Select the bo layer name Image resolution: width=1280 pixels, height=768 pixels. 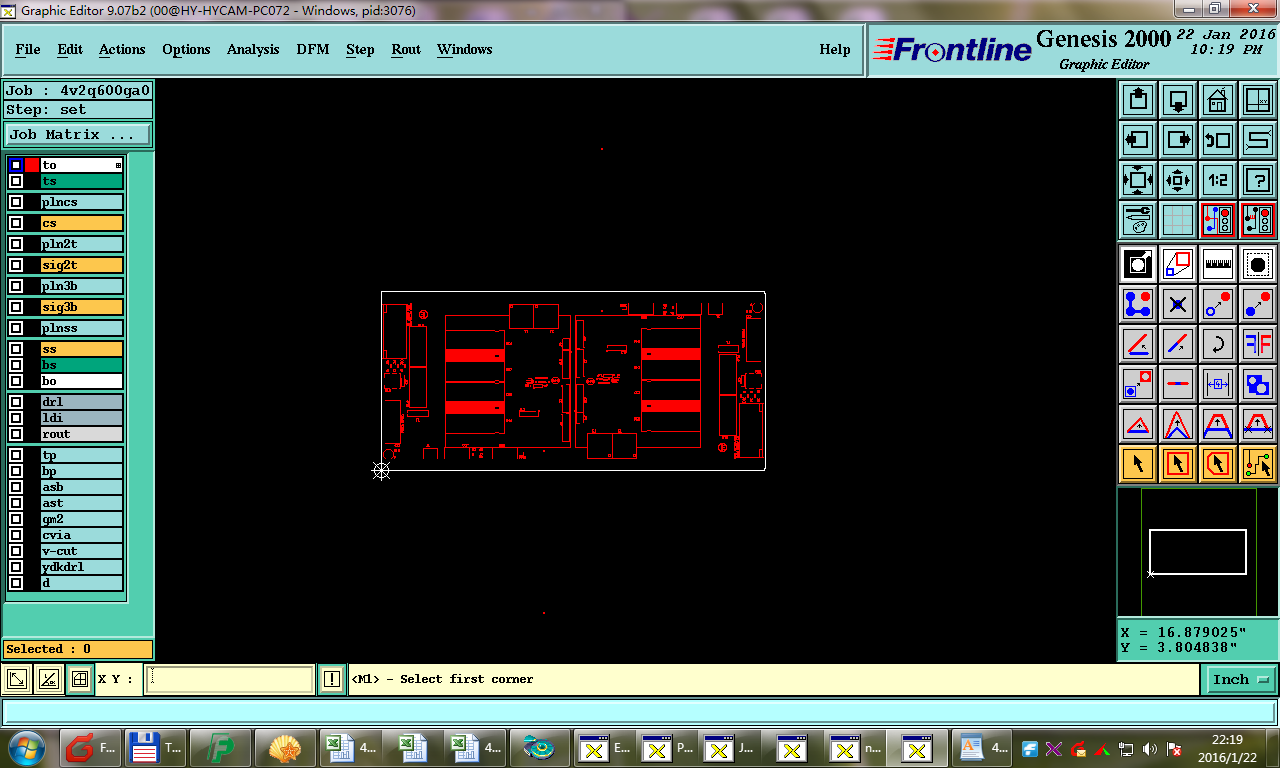(x=81, y=381)
